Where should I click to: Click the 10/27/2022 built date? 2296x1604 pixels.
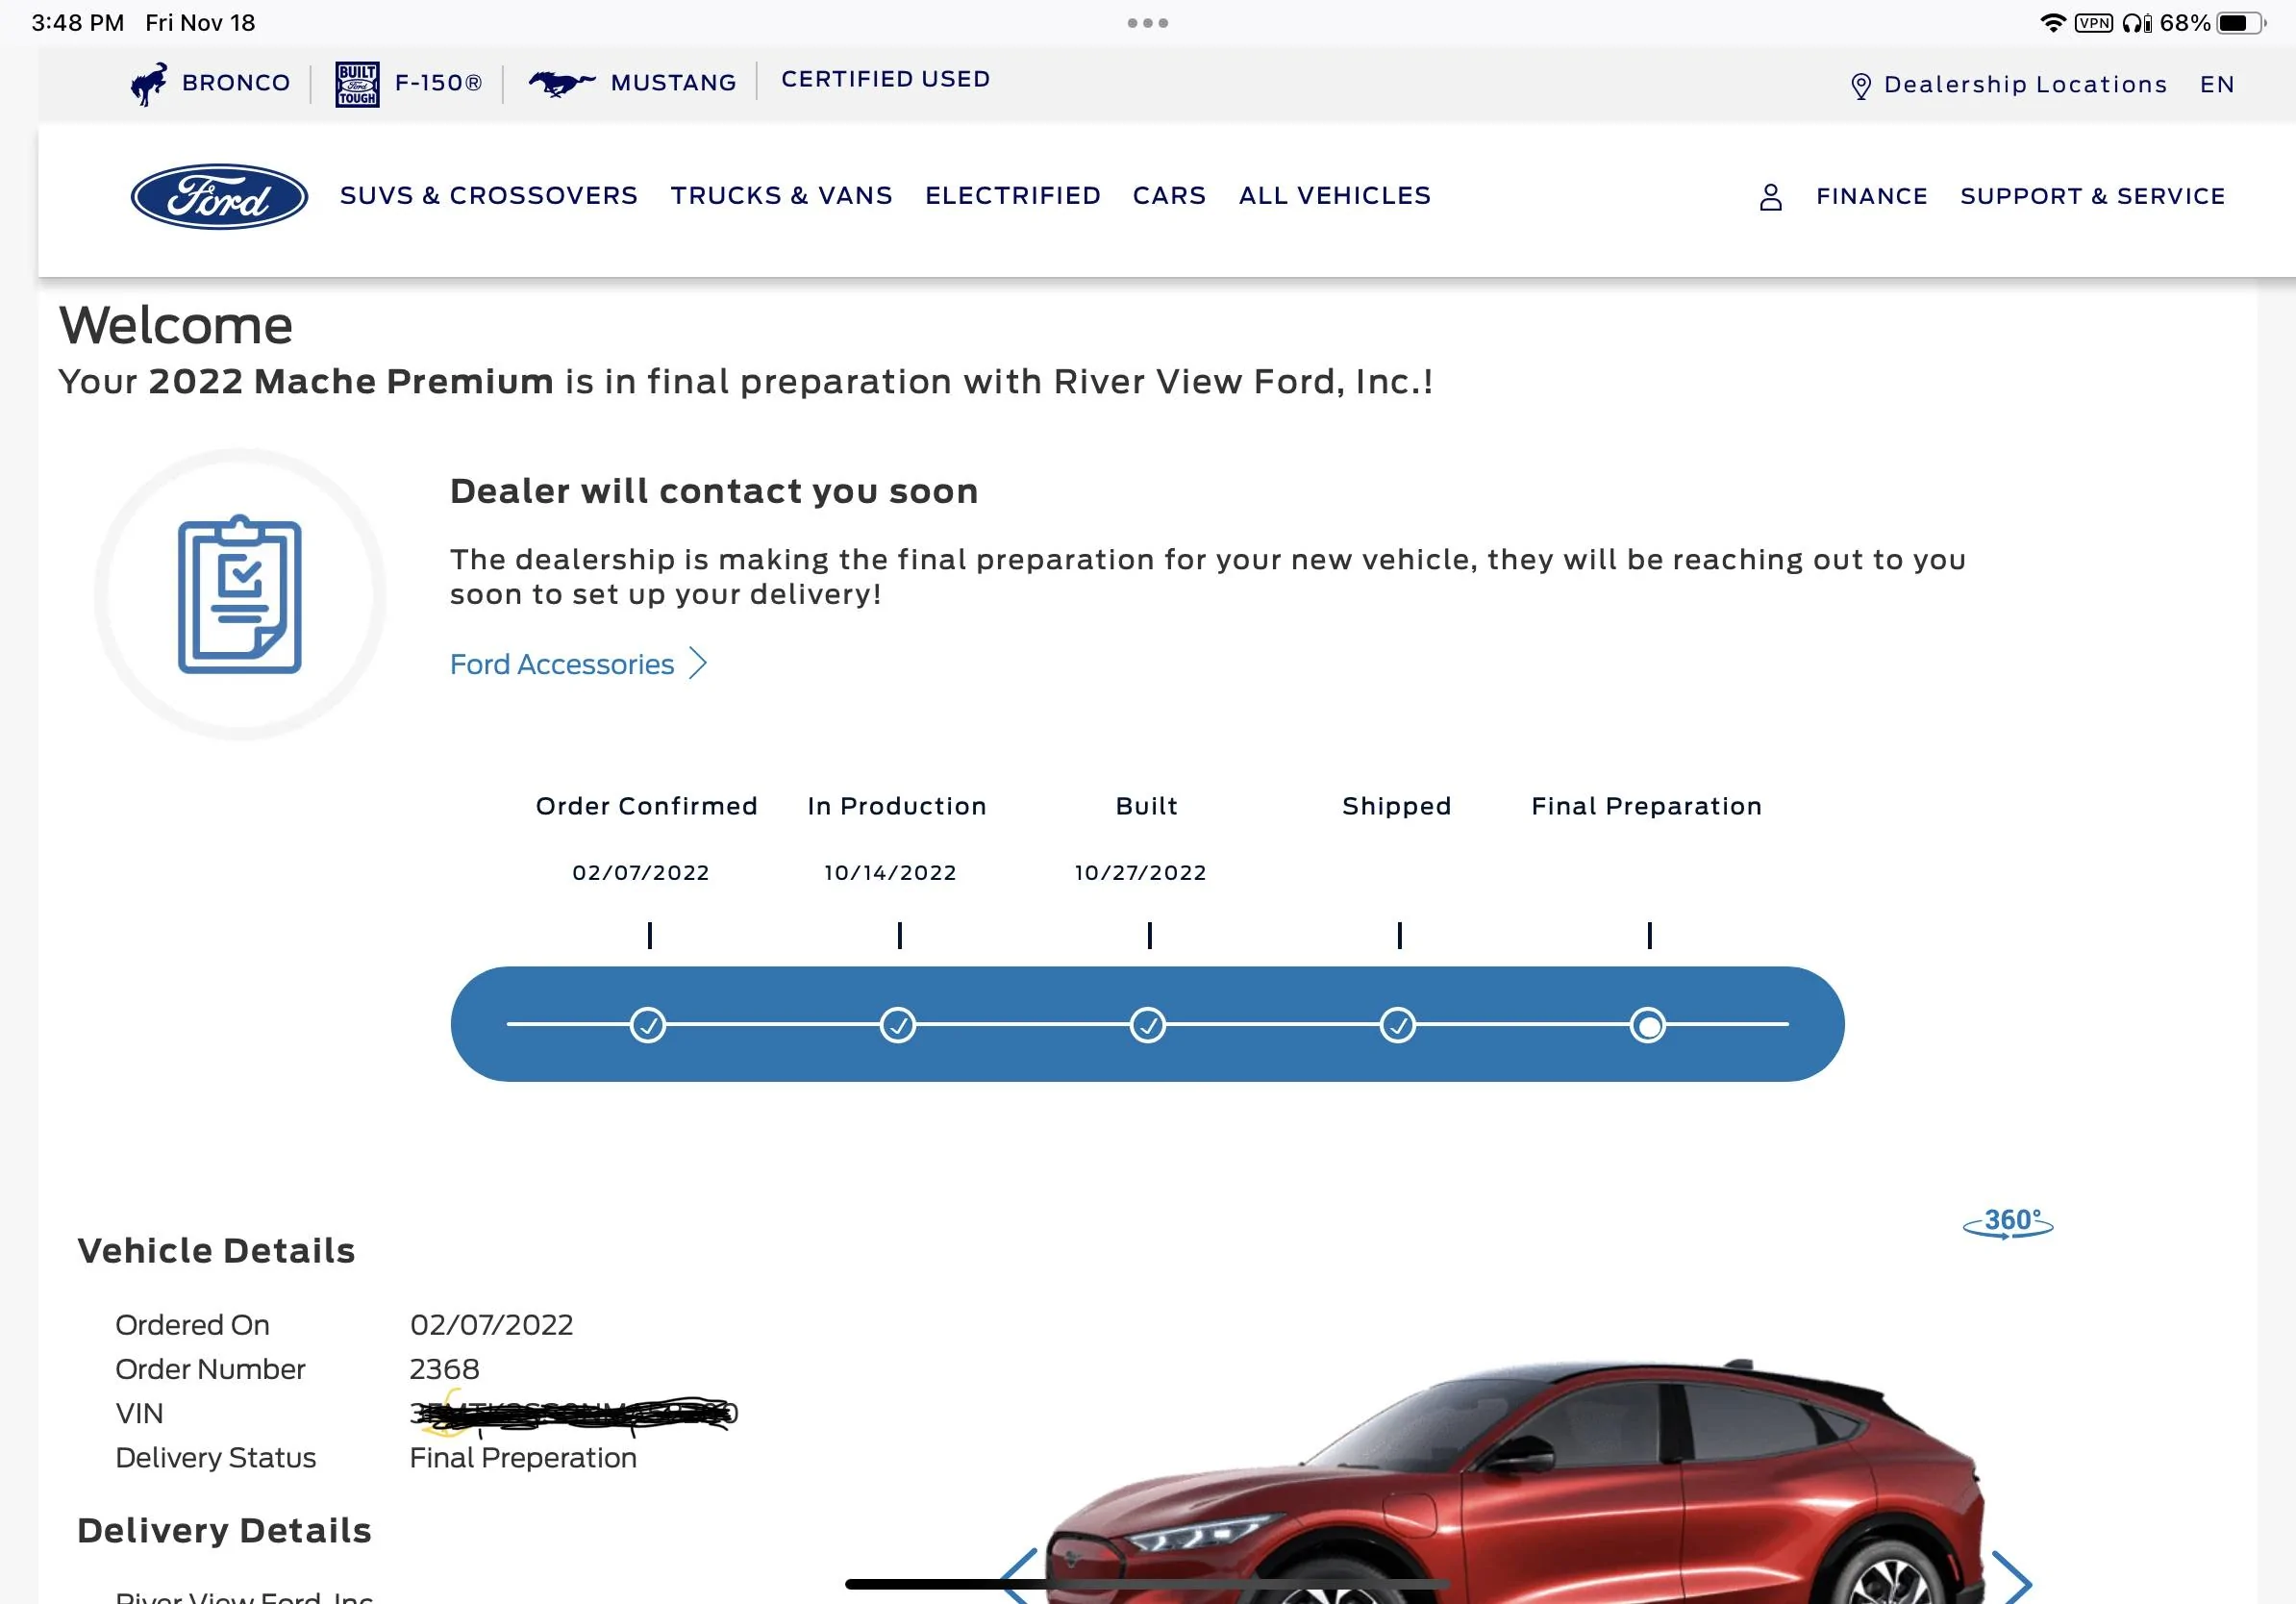[x=1140, y=873]
